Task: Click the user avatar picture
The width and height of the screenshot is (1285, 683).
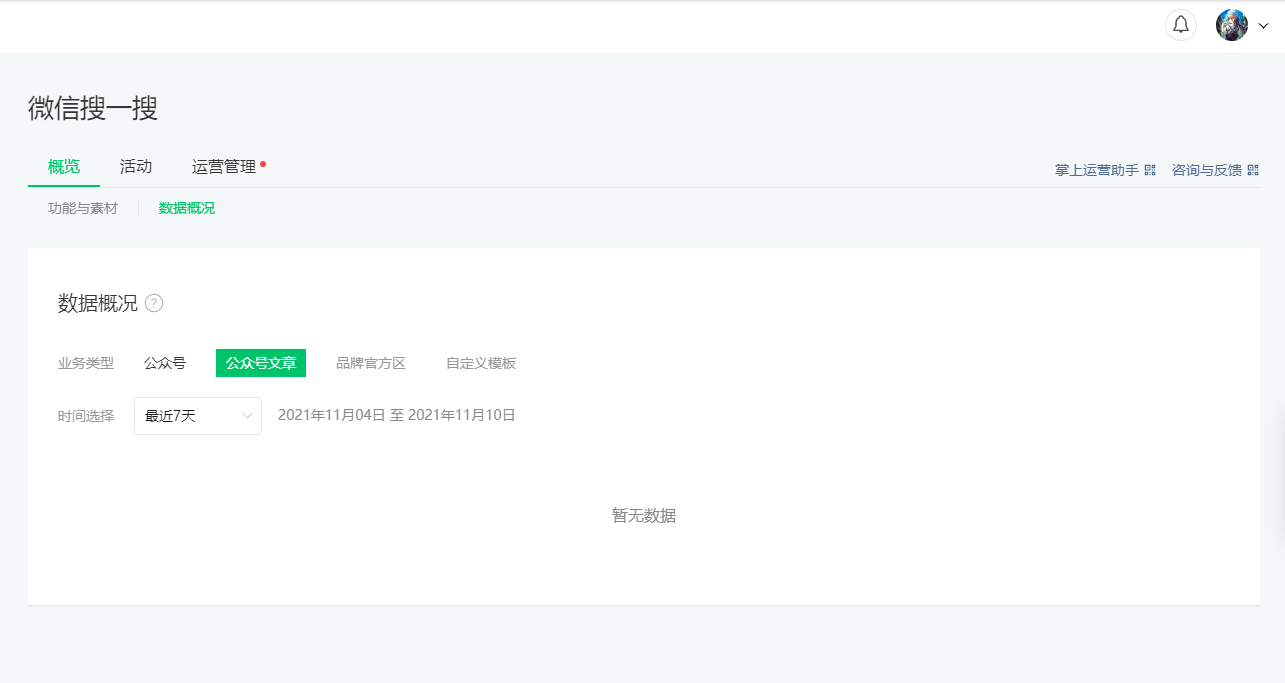Action: click(1232, 25)
